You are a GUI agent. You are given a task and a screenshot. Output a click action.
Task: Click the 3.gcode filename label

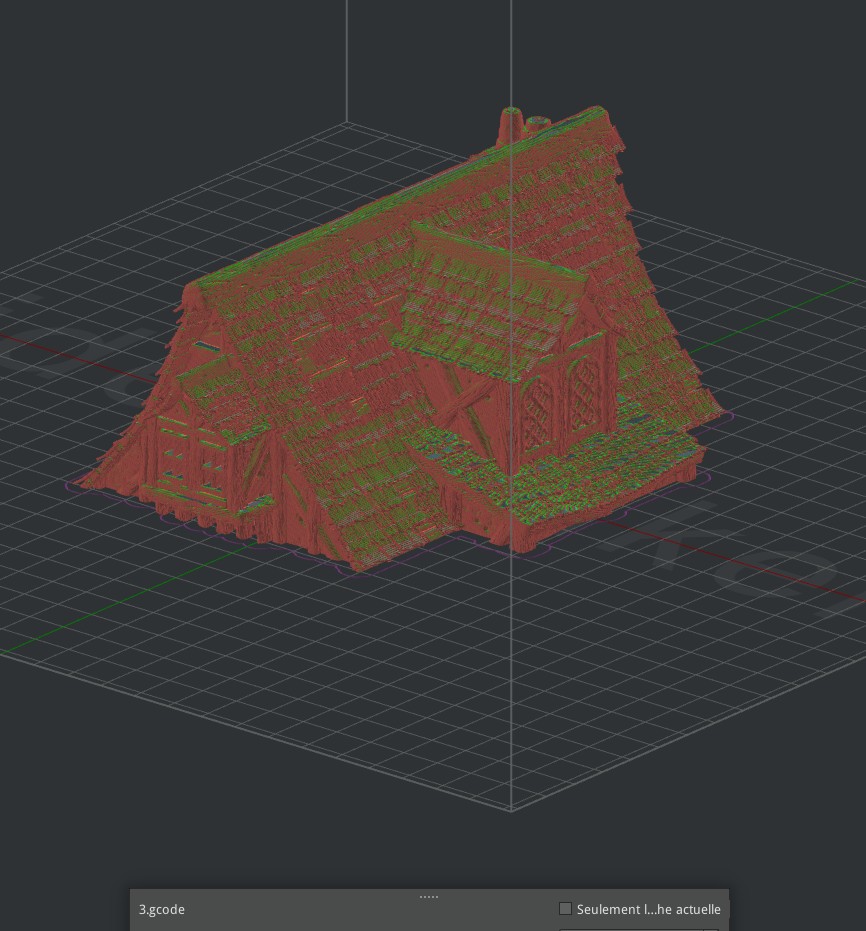tap(161, 910)
